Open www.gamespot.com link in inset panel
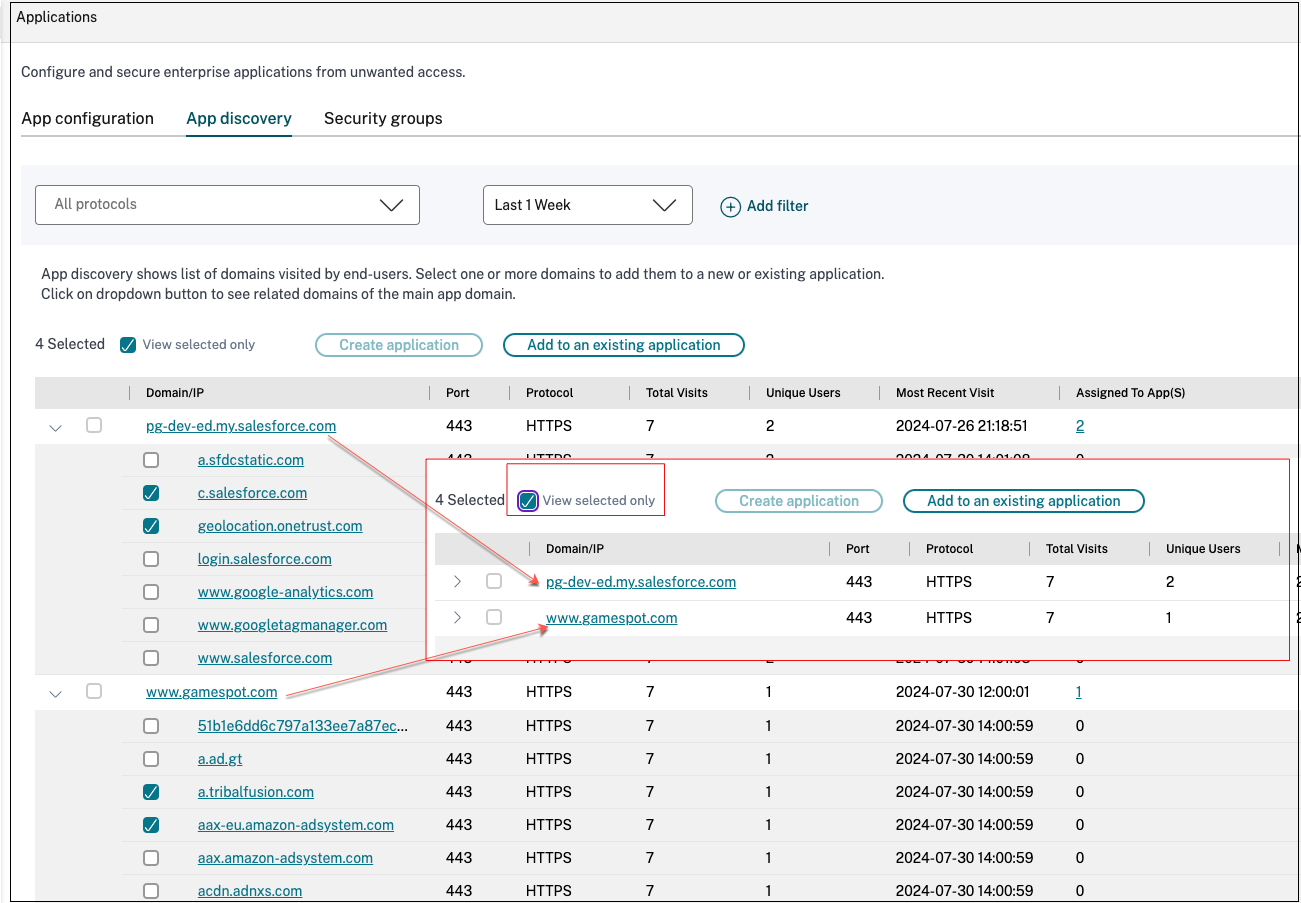 click(612, 618)
